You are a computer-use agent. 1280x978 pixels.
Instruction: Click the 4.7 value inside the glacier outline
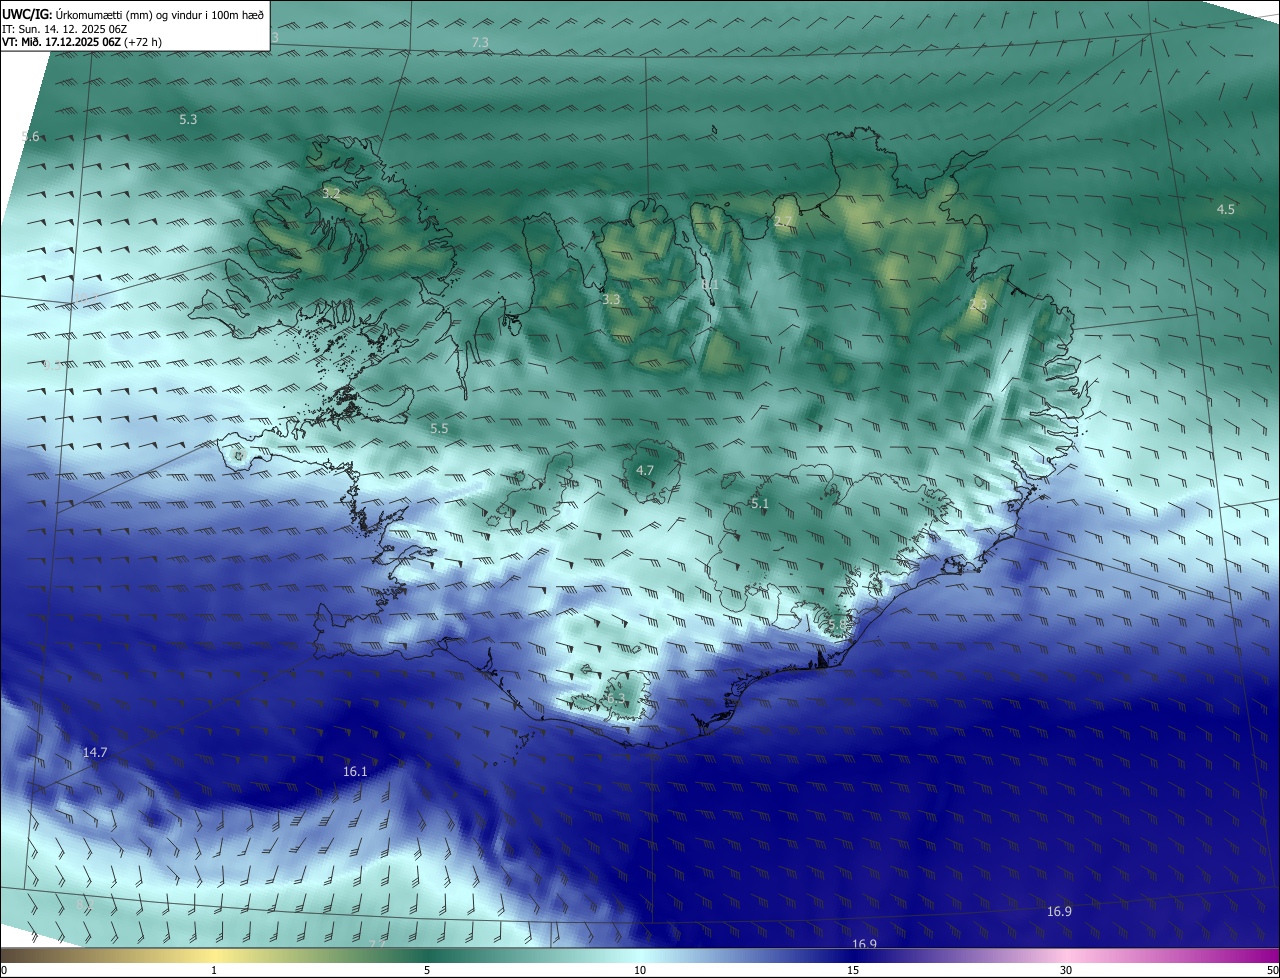645,470
